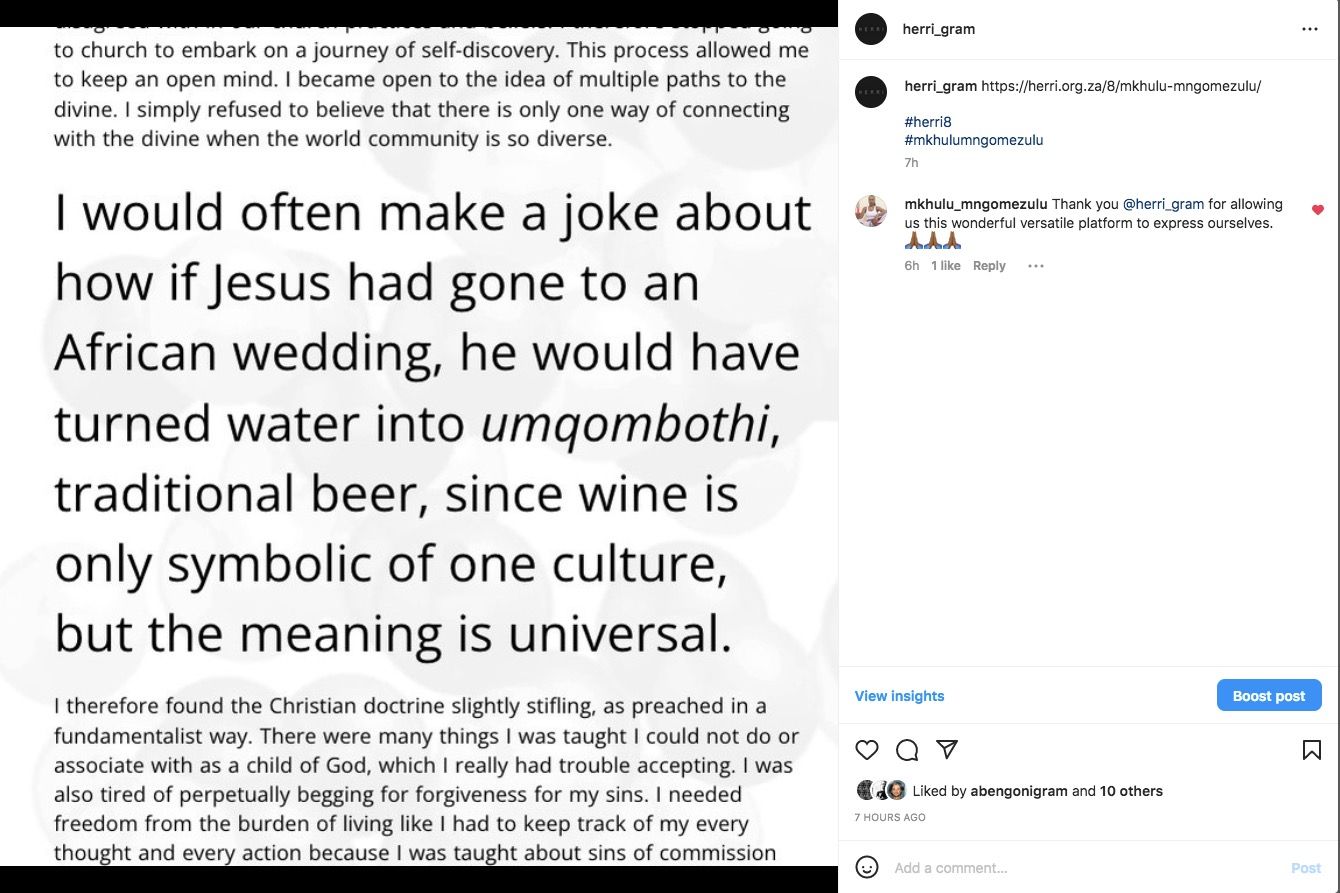Open emoji picker smiley icon
Viewport: 1340px width, 893px height.
(x=867, y=867)
